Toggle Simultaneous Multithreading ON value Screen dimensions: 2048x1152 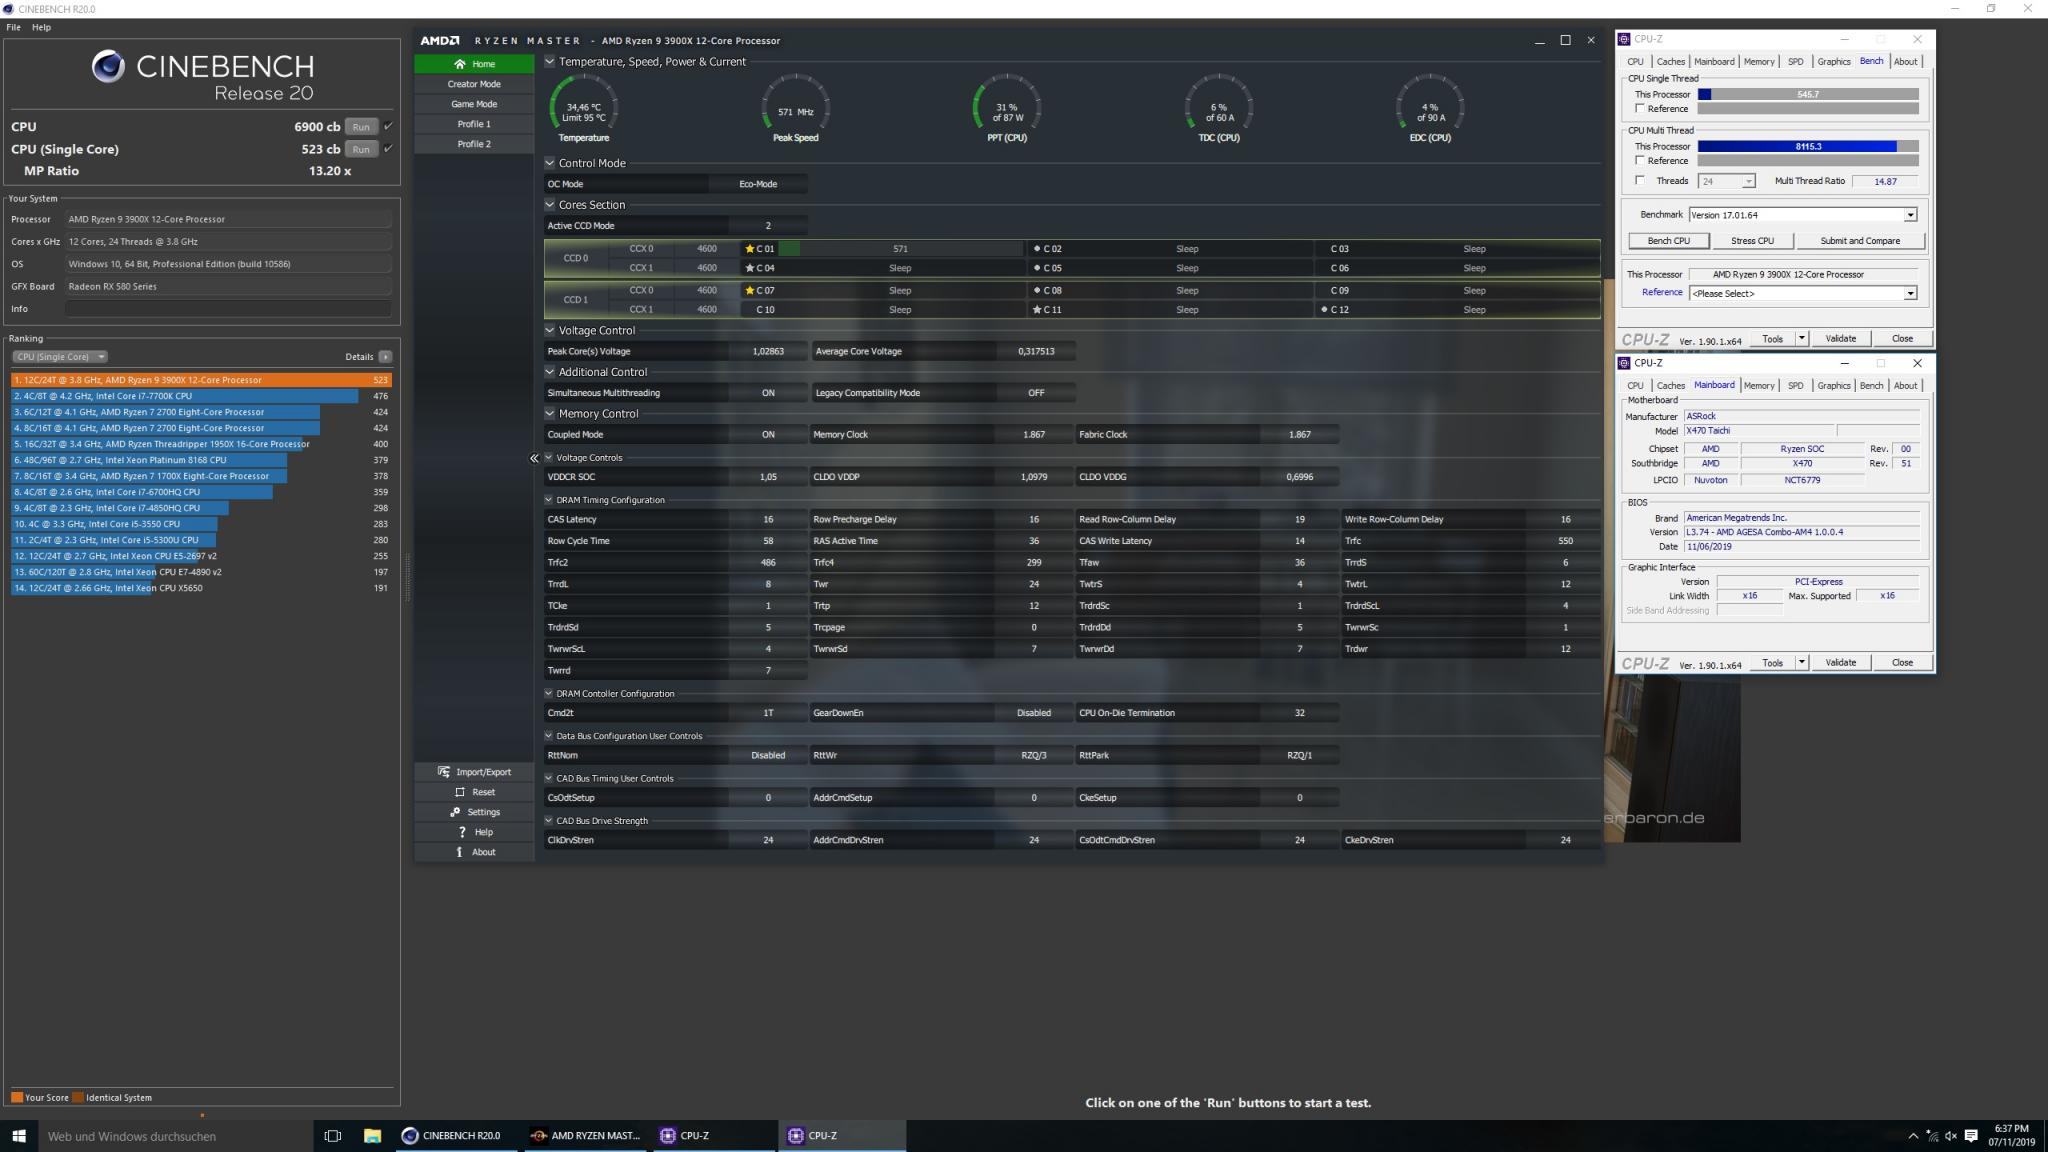[x=768, y=393]
